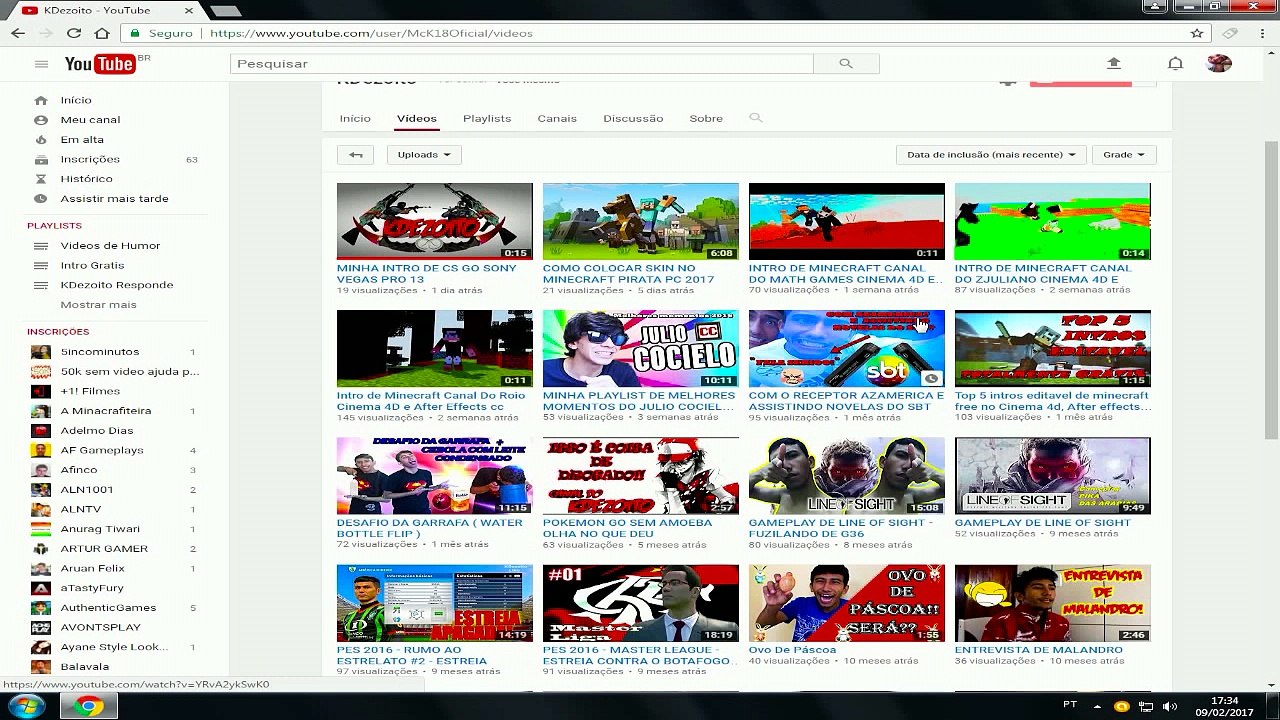Open KDezoito Responde playlist

pyautogui.click(x=117, y=285)
